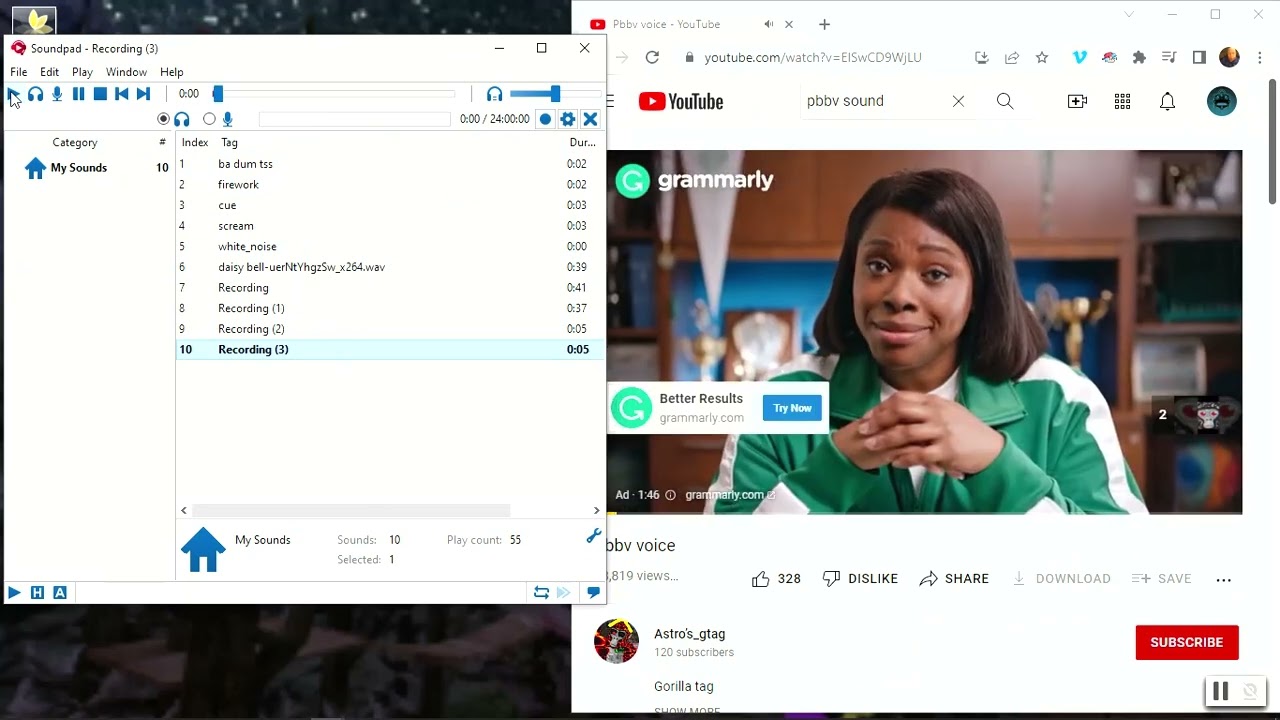Start recording with the record button

tap(545, 119)
